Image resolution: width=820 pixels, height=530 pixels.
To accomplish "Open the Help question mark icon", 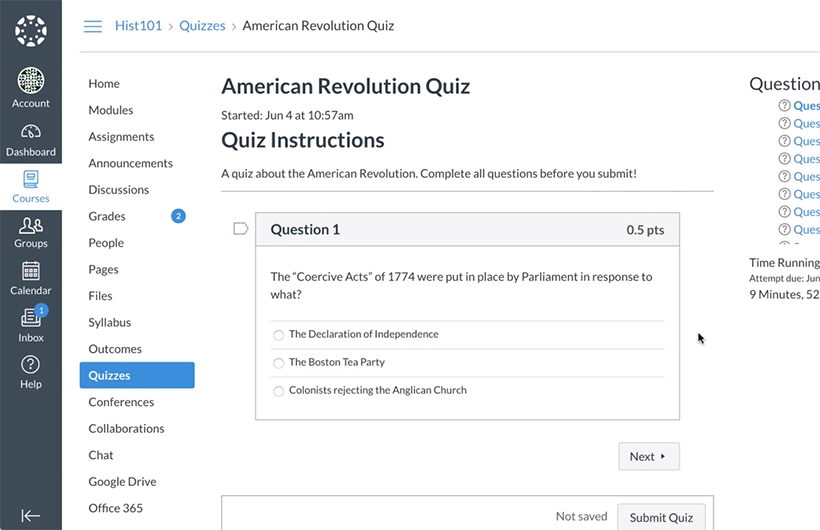I will [31, 364].
